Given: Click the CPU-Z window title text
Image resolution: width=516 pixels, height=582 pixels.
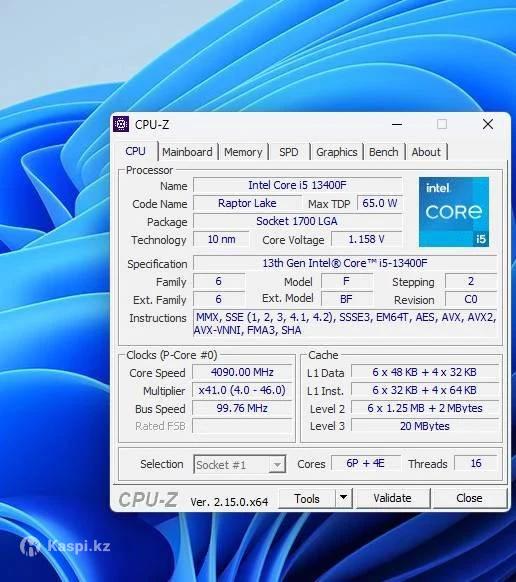Looking at the screenshot, I should pos(152,125).
